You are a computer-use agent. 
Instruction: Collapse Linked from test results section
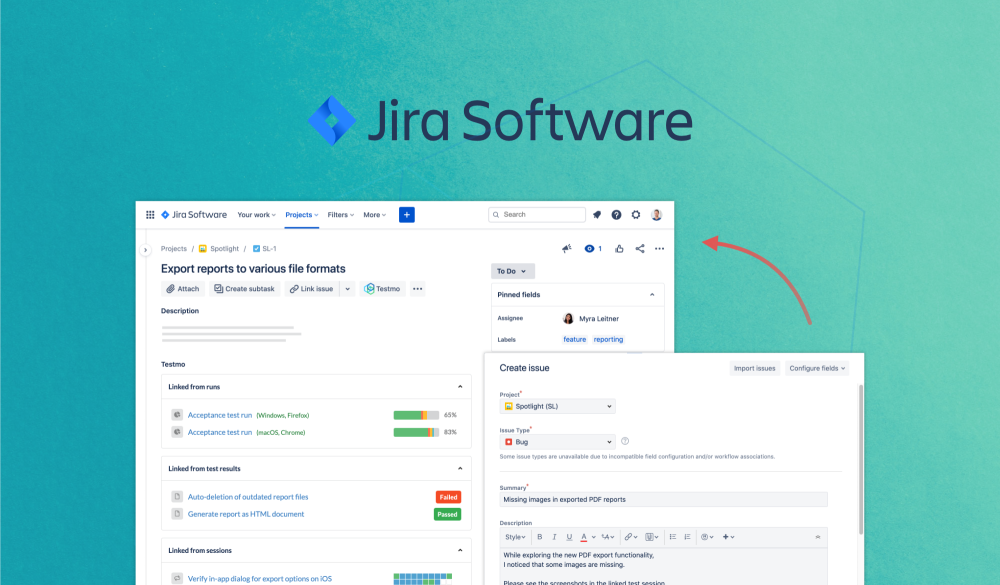460,468
